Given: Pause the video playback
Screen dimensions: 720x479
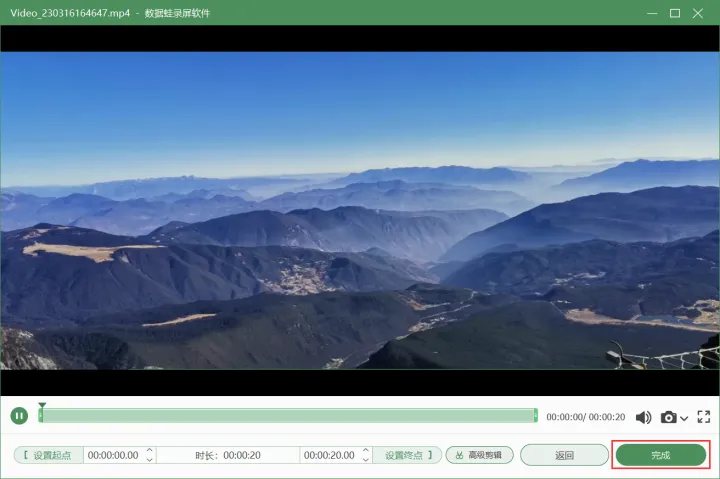Looking at the screenshot, I should point(19,416).
